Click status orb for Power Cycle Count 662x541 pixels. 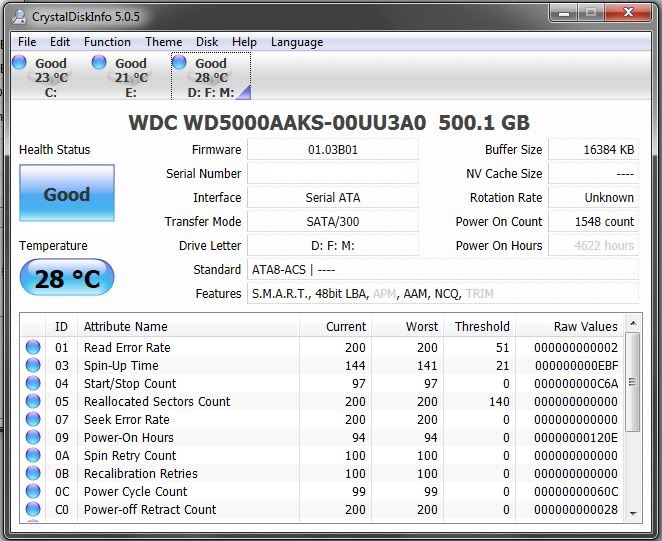[34, 492]
